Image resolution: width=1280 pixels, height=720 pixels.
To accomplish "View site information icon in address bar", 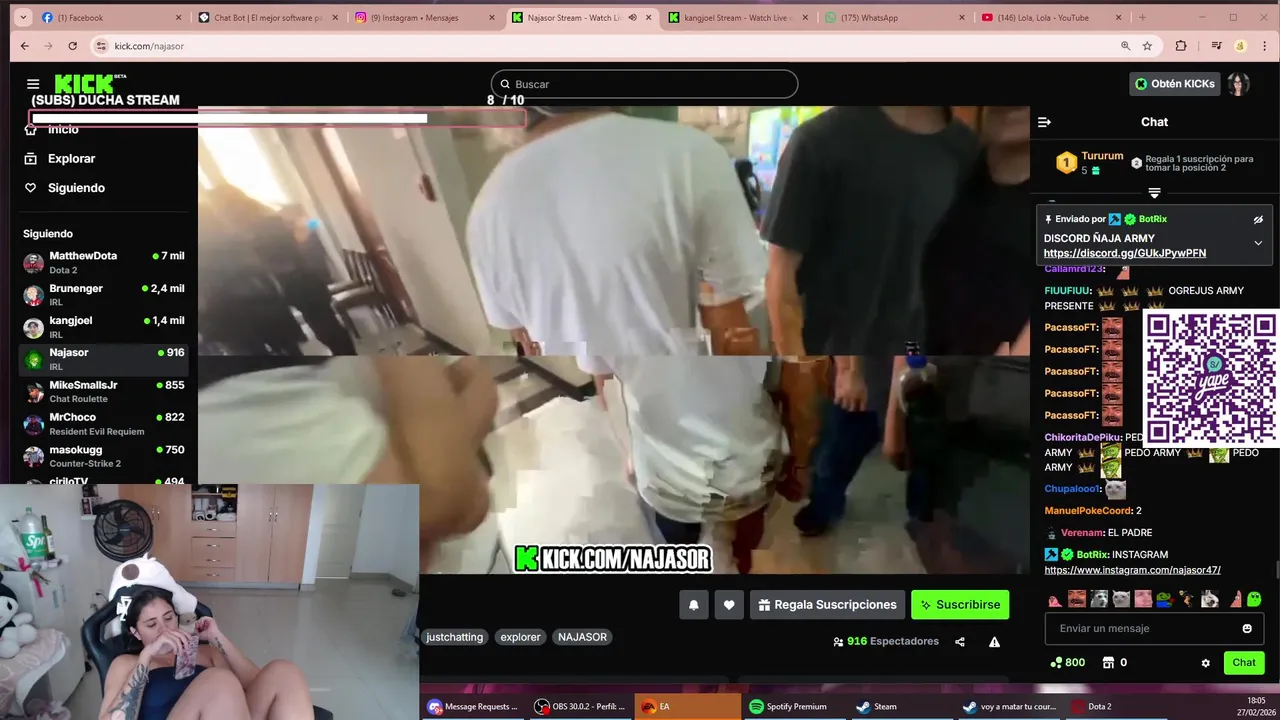I will [100, 46].
